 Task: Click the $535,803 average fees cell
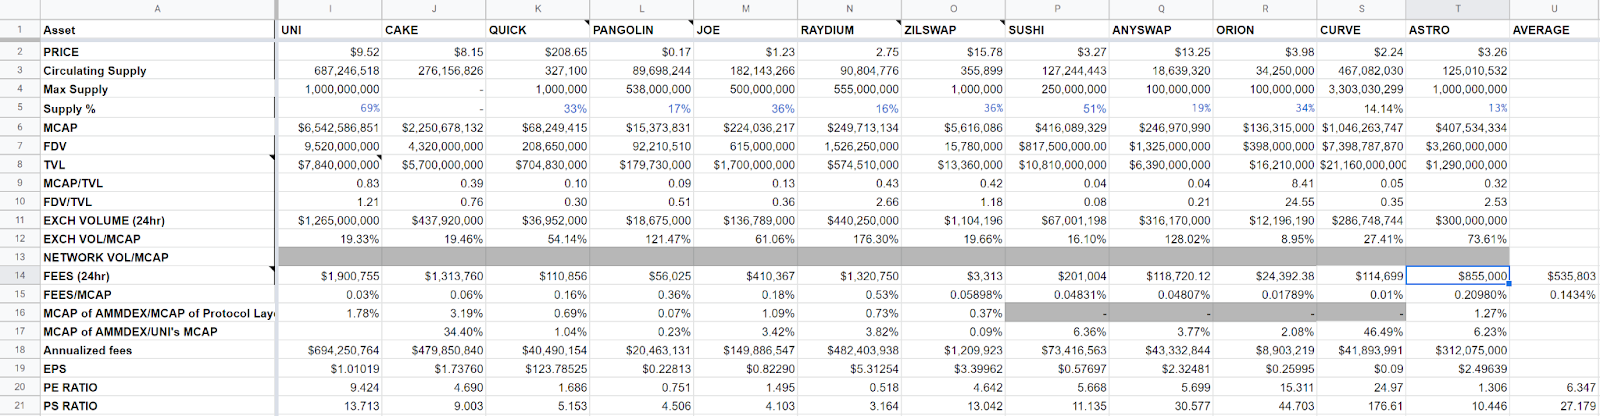click(x=1554, y=276)
